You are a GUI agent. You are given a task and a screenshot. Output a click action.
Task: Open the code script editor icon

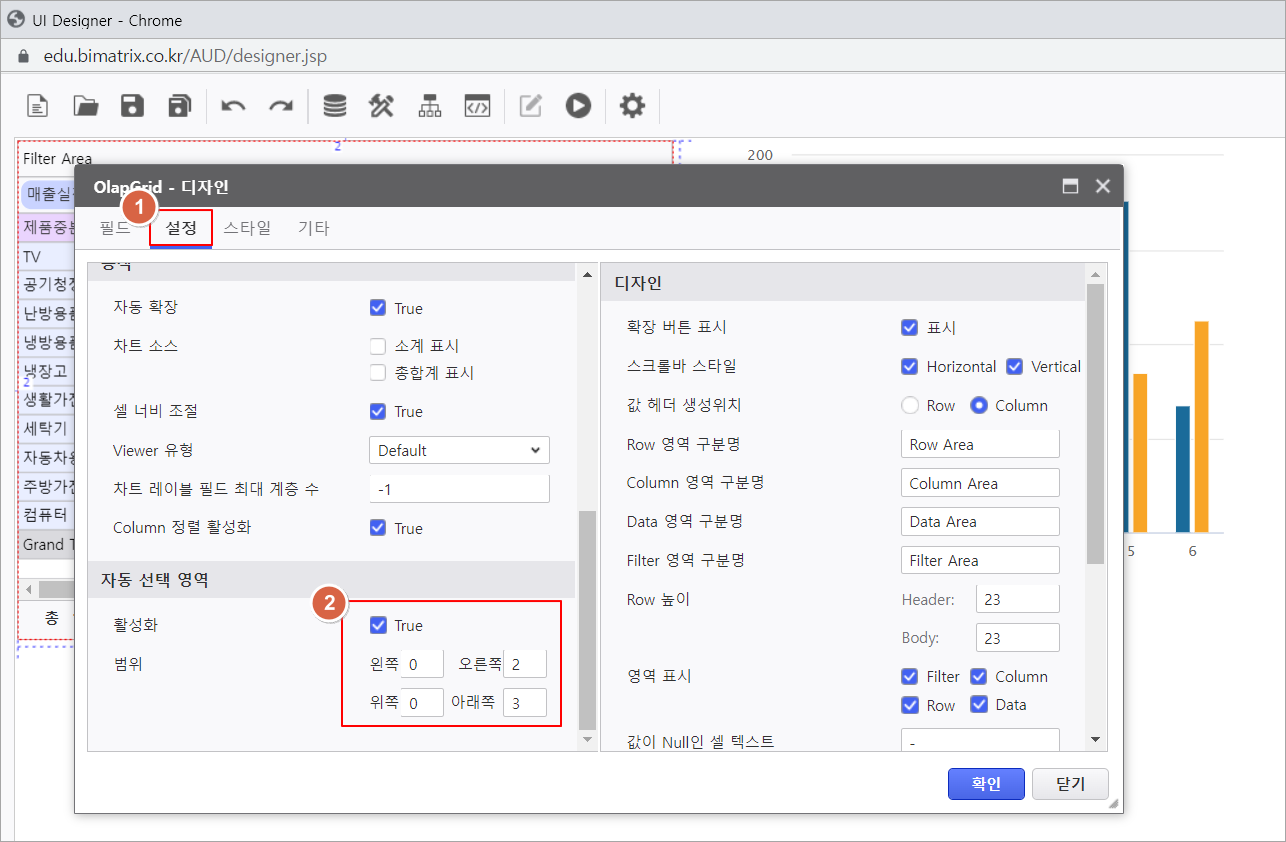coord(477,105)
